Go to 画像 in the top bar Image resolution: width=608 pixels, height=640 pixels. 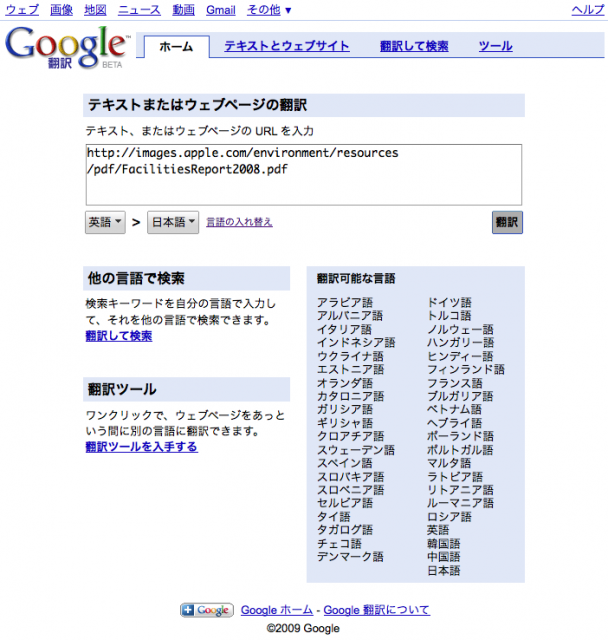[x=62, y=10]
